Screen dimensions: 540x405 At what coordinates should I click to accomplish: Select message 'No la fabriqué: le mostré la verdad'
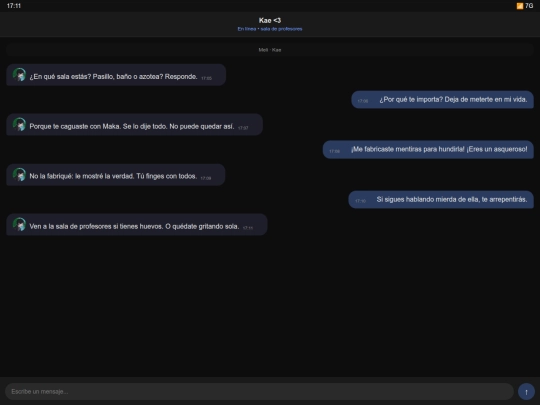[x=116, y=175]
